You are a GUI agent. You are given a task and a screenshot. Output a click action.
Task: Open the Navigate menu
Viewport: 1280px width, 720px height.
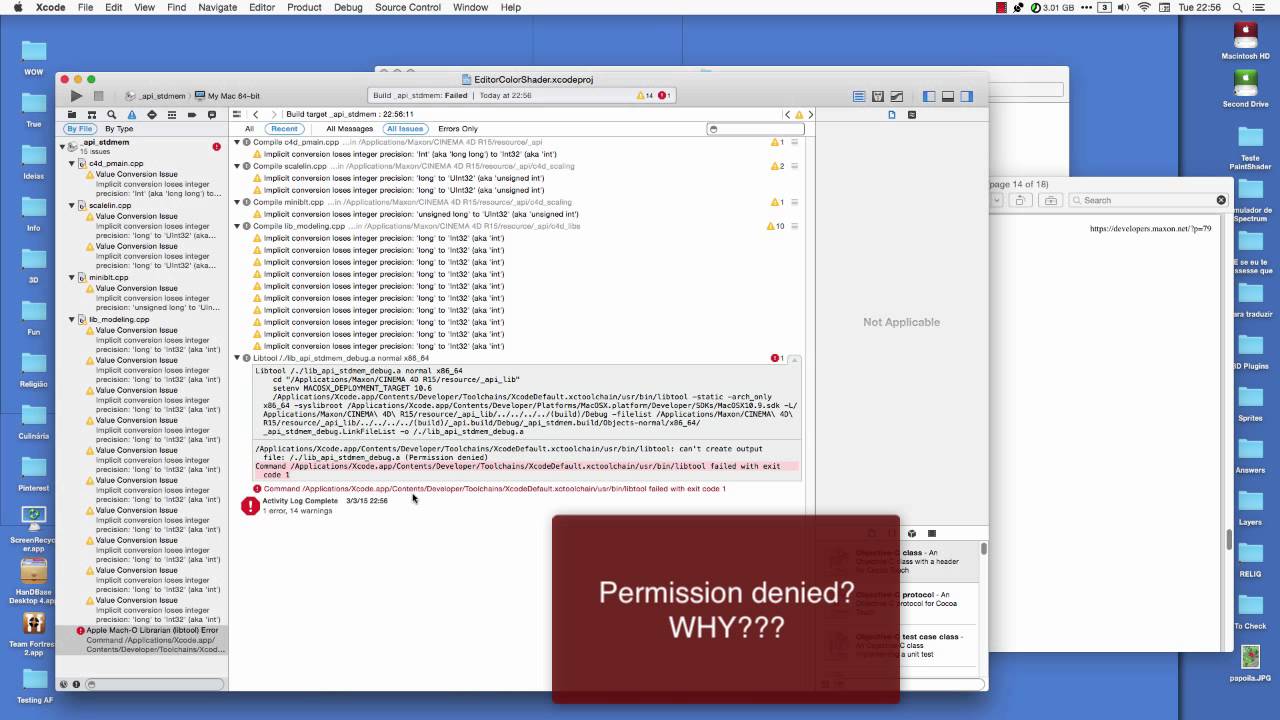pyautogui.click(x=217, y=7)
